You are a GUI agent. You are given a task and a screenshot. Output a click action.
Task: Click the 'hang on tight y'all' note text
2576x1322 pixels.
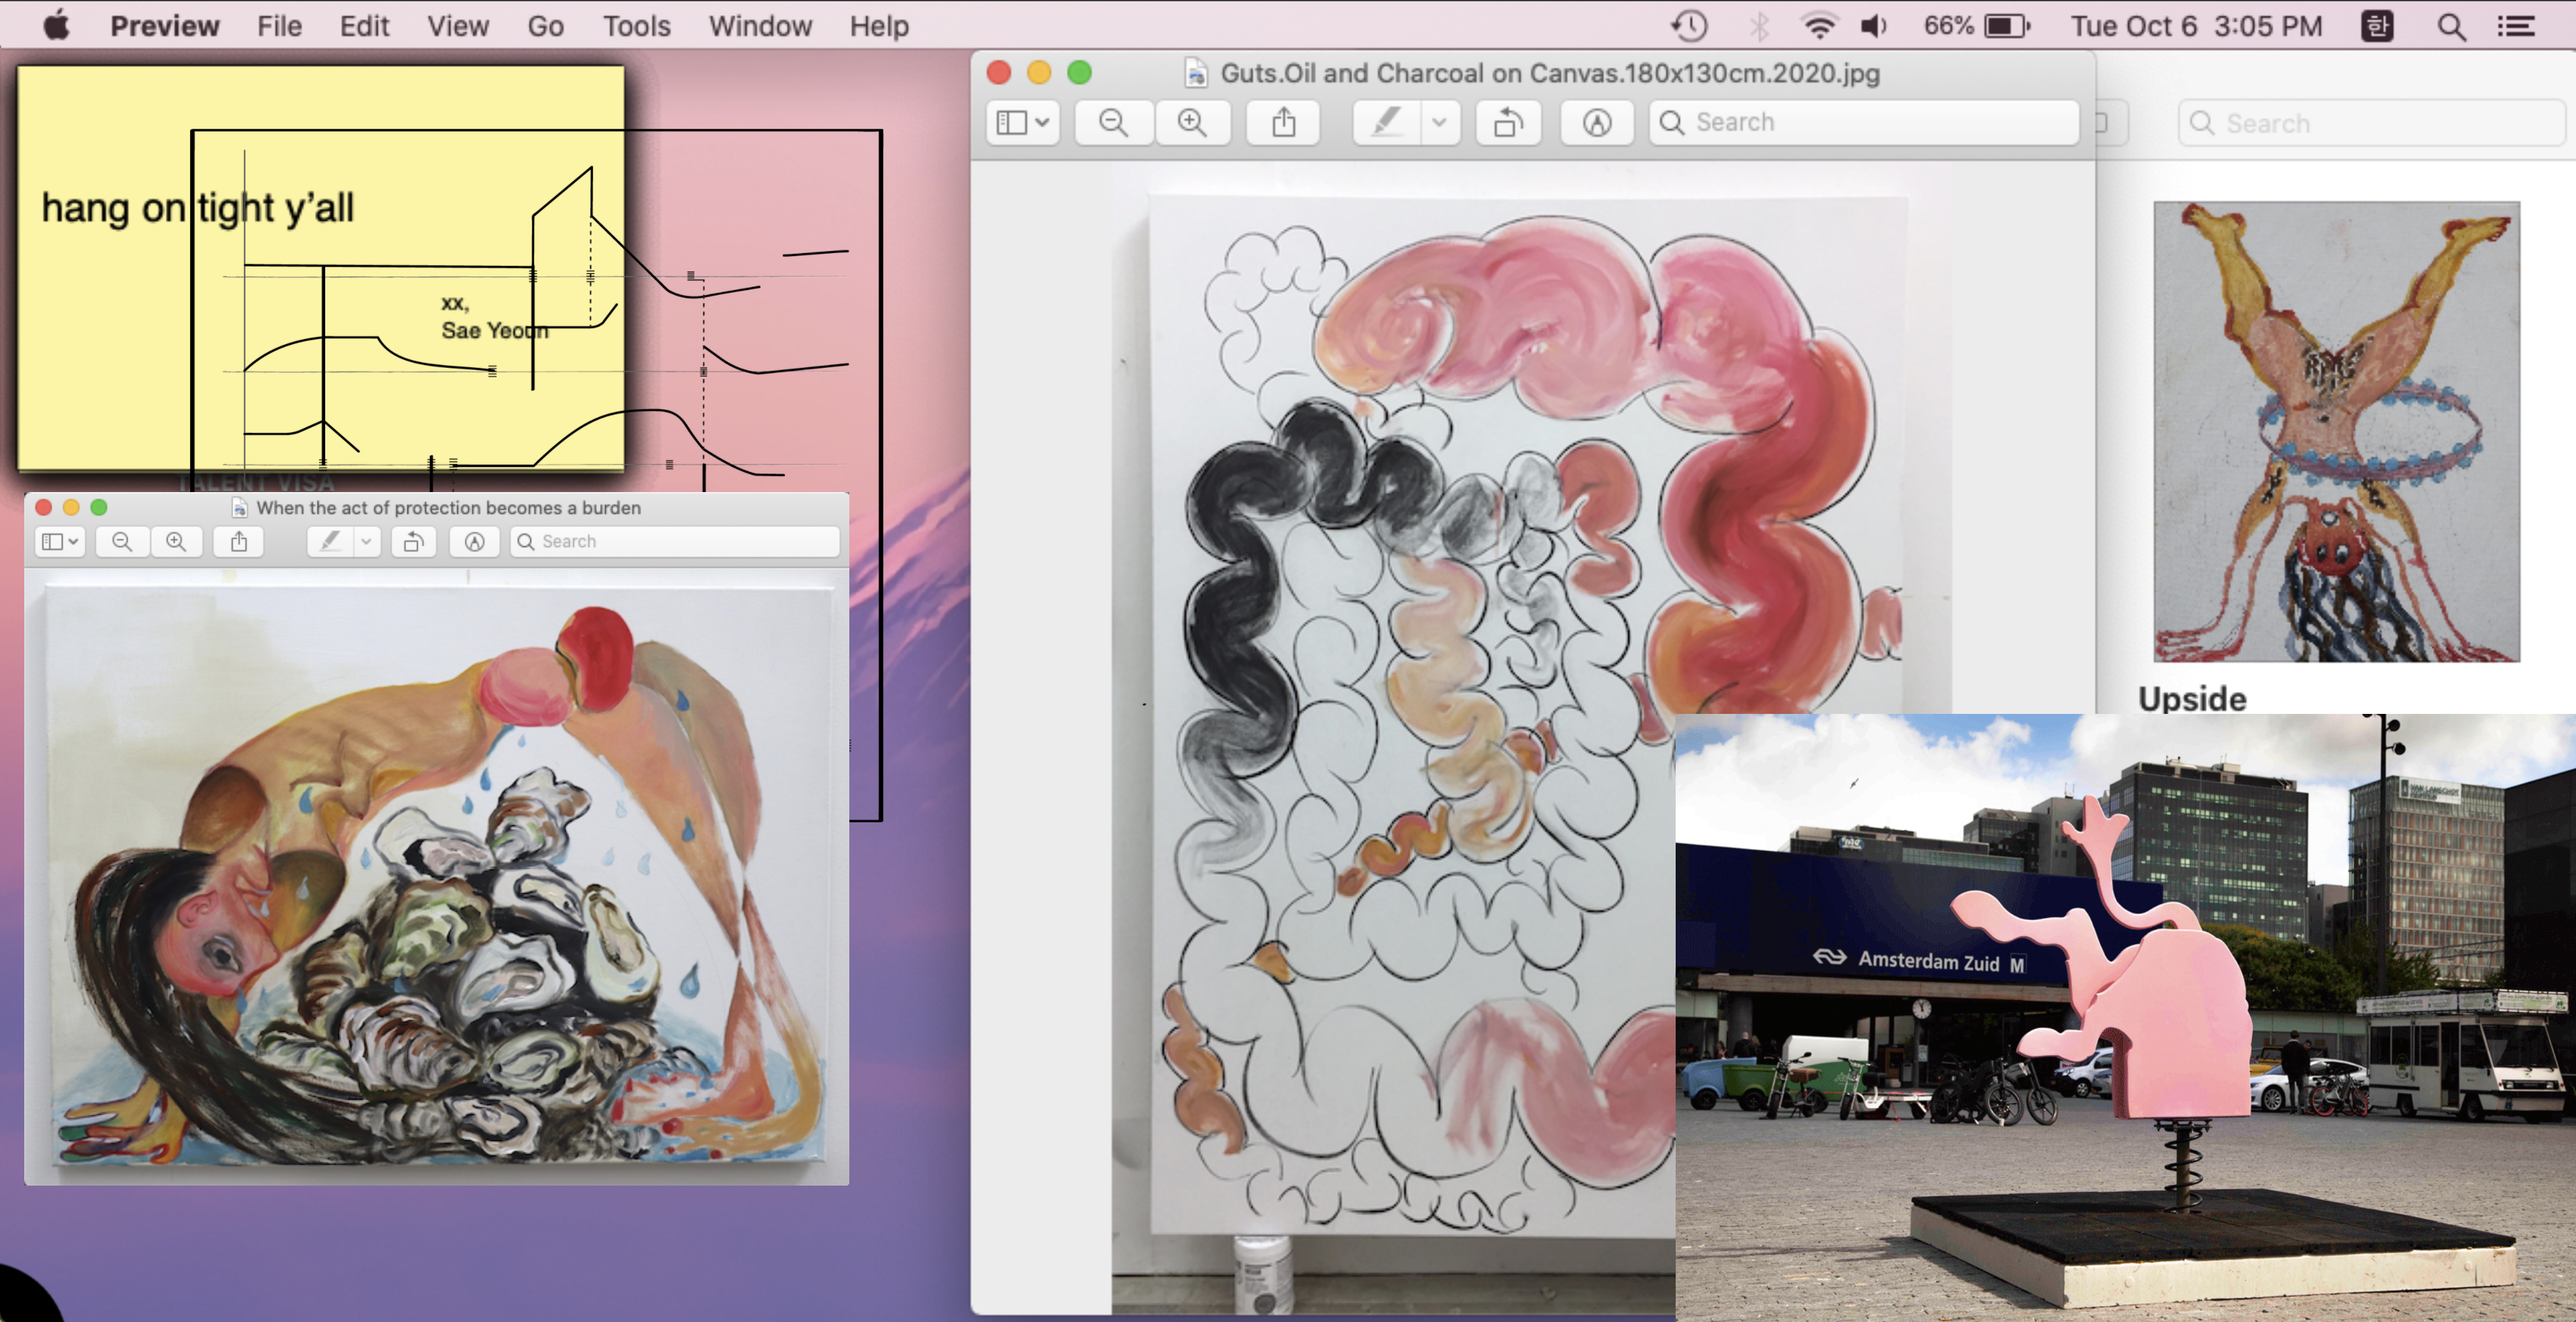click(x=197, y=208)
